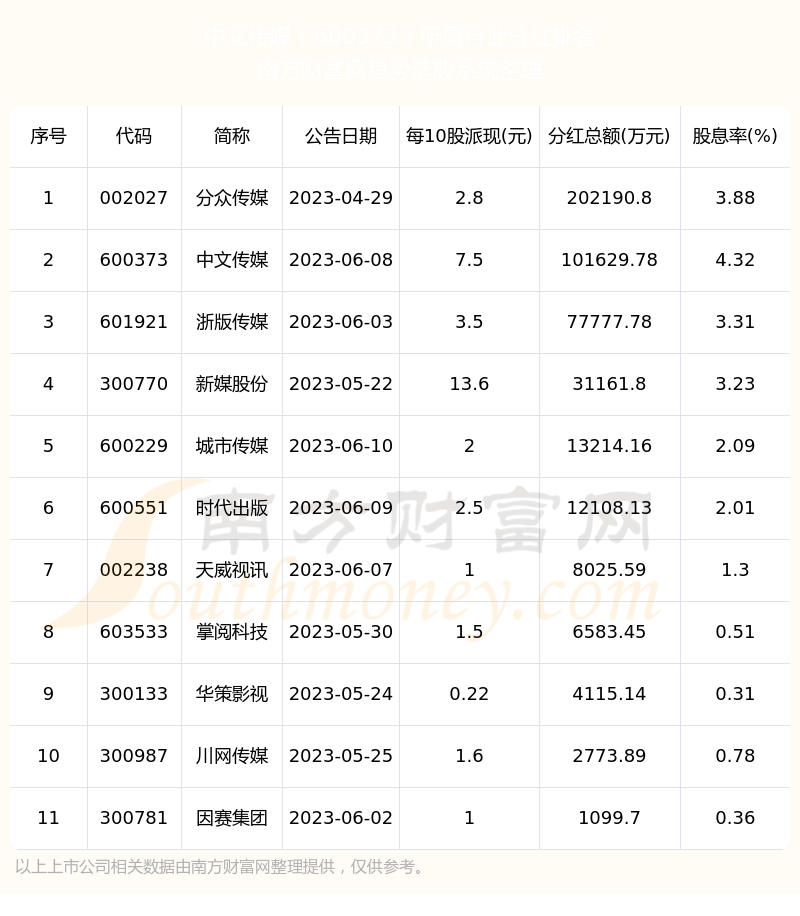
Task: Click the 每10股派现(元) column header
Action: pos(469,137)
